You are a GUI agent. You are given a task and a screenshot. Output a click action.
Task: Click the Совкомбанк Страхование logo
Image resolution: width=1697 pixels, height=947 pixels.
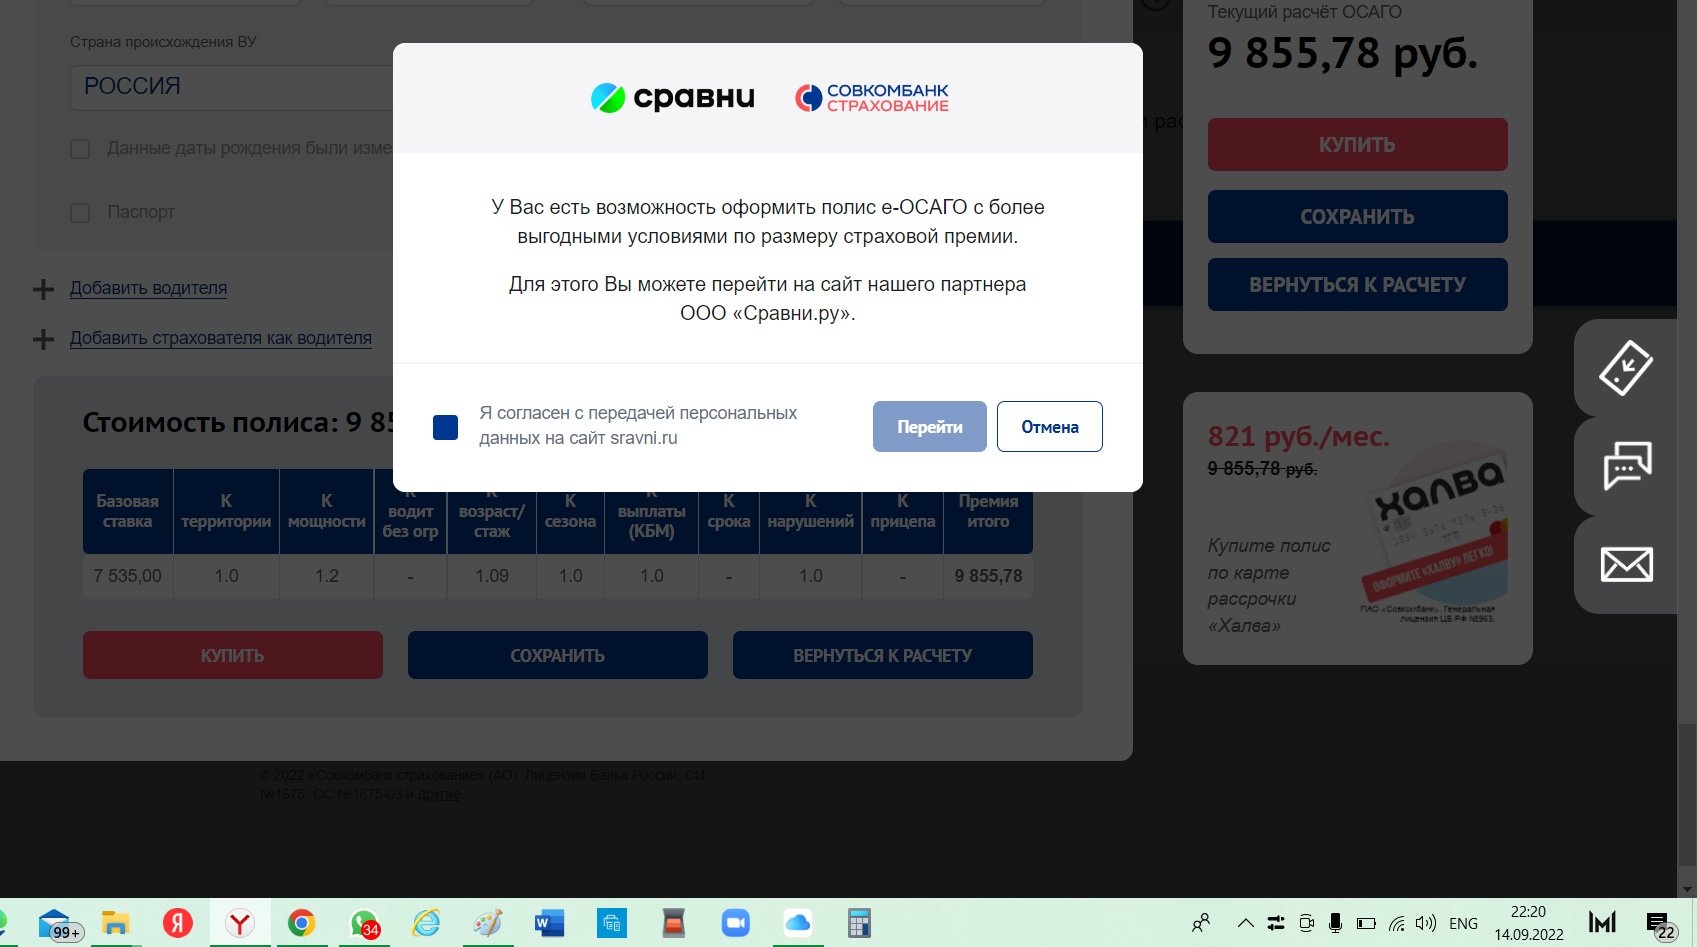[x=871, y=98]
